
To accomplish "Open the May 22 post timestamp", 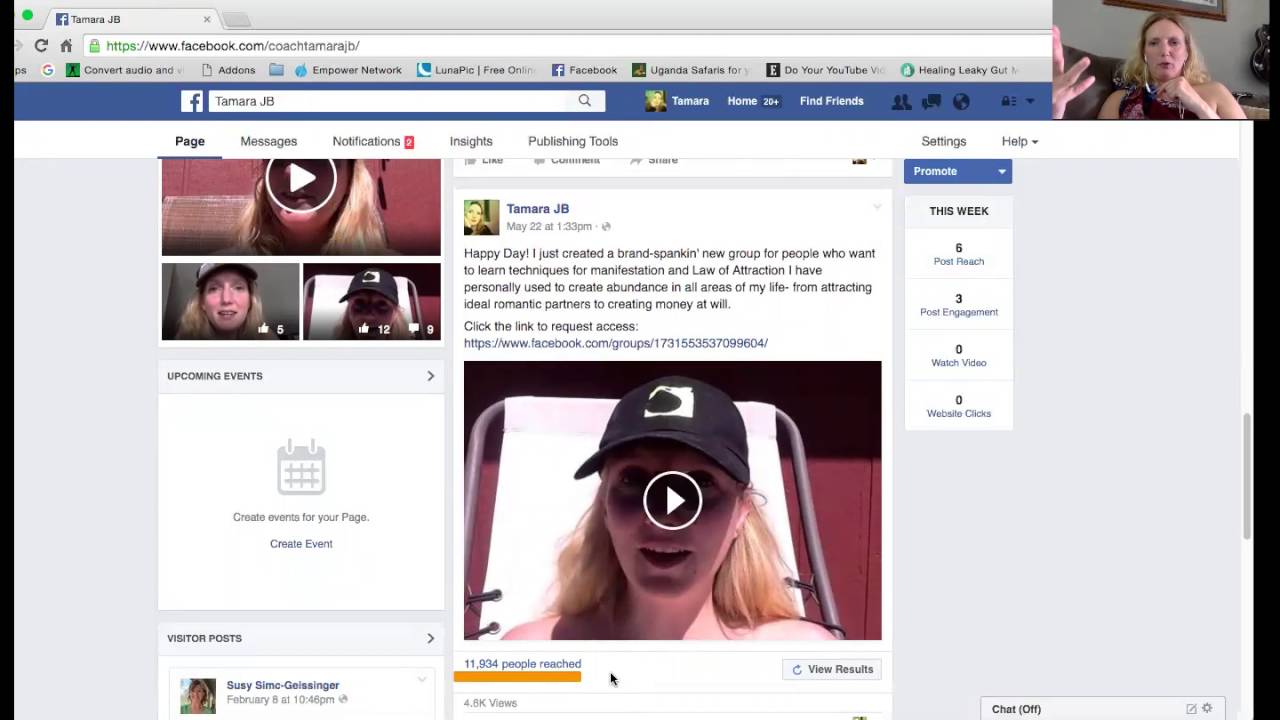I will click(549, 227).
